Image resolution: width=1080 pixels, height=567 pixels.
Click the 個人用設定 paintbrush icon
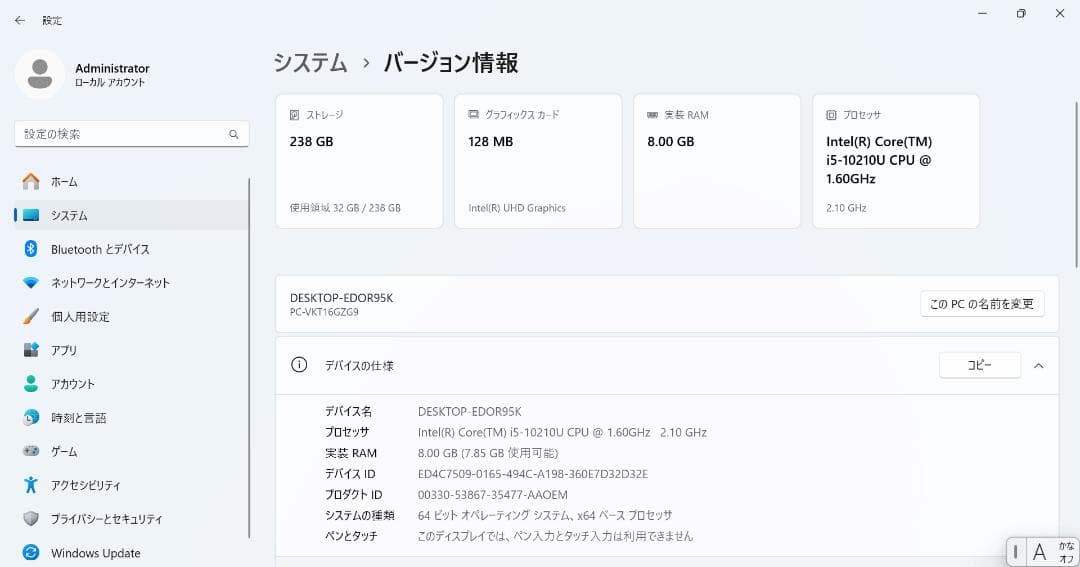tap(31, 316)
